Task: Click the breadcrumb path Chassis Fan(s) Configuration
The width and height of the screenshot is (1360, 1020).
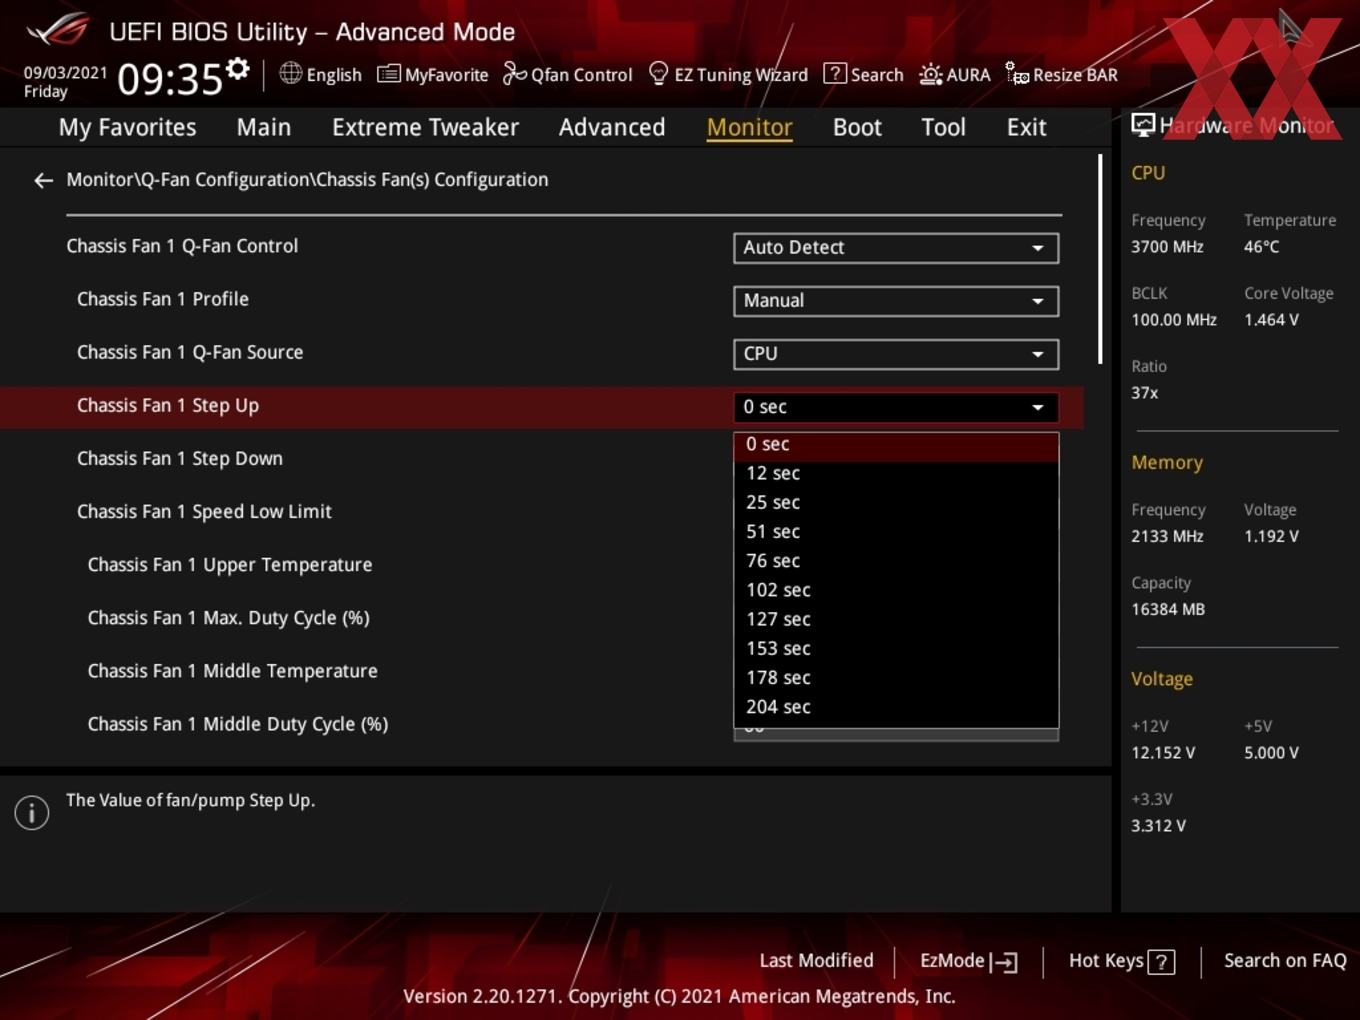Action: pos(432,180)
